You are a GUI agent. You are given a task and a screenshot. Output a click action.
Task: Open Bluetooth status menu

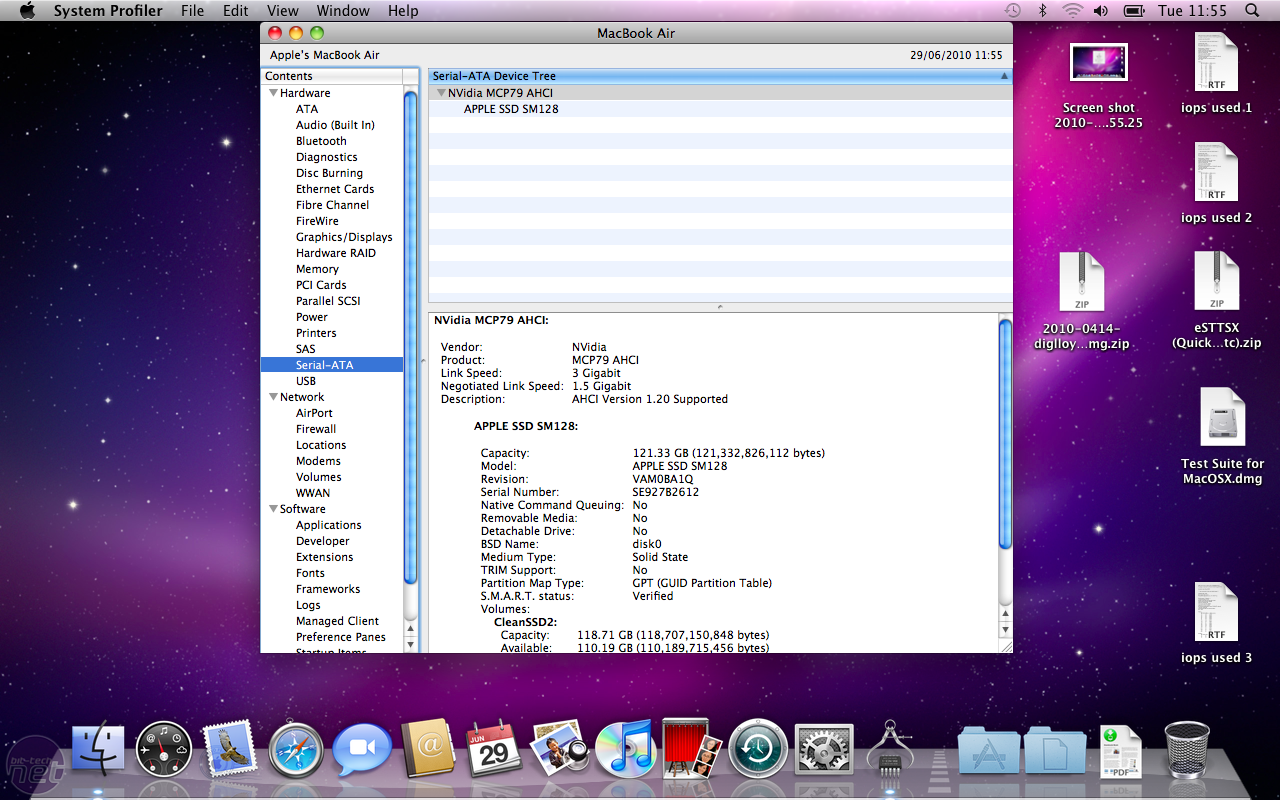[x=1042, y=11]
